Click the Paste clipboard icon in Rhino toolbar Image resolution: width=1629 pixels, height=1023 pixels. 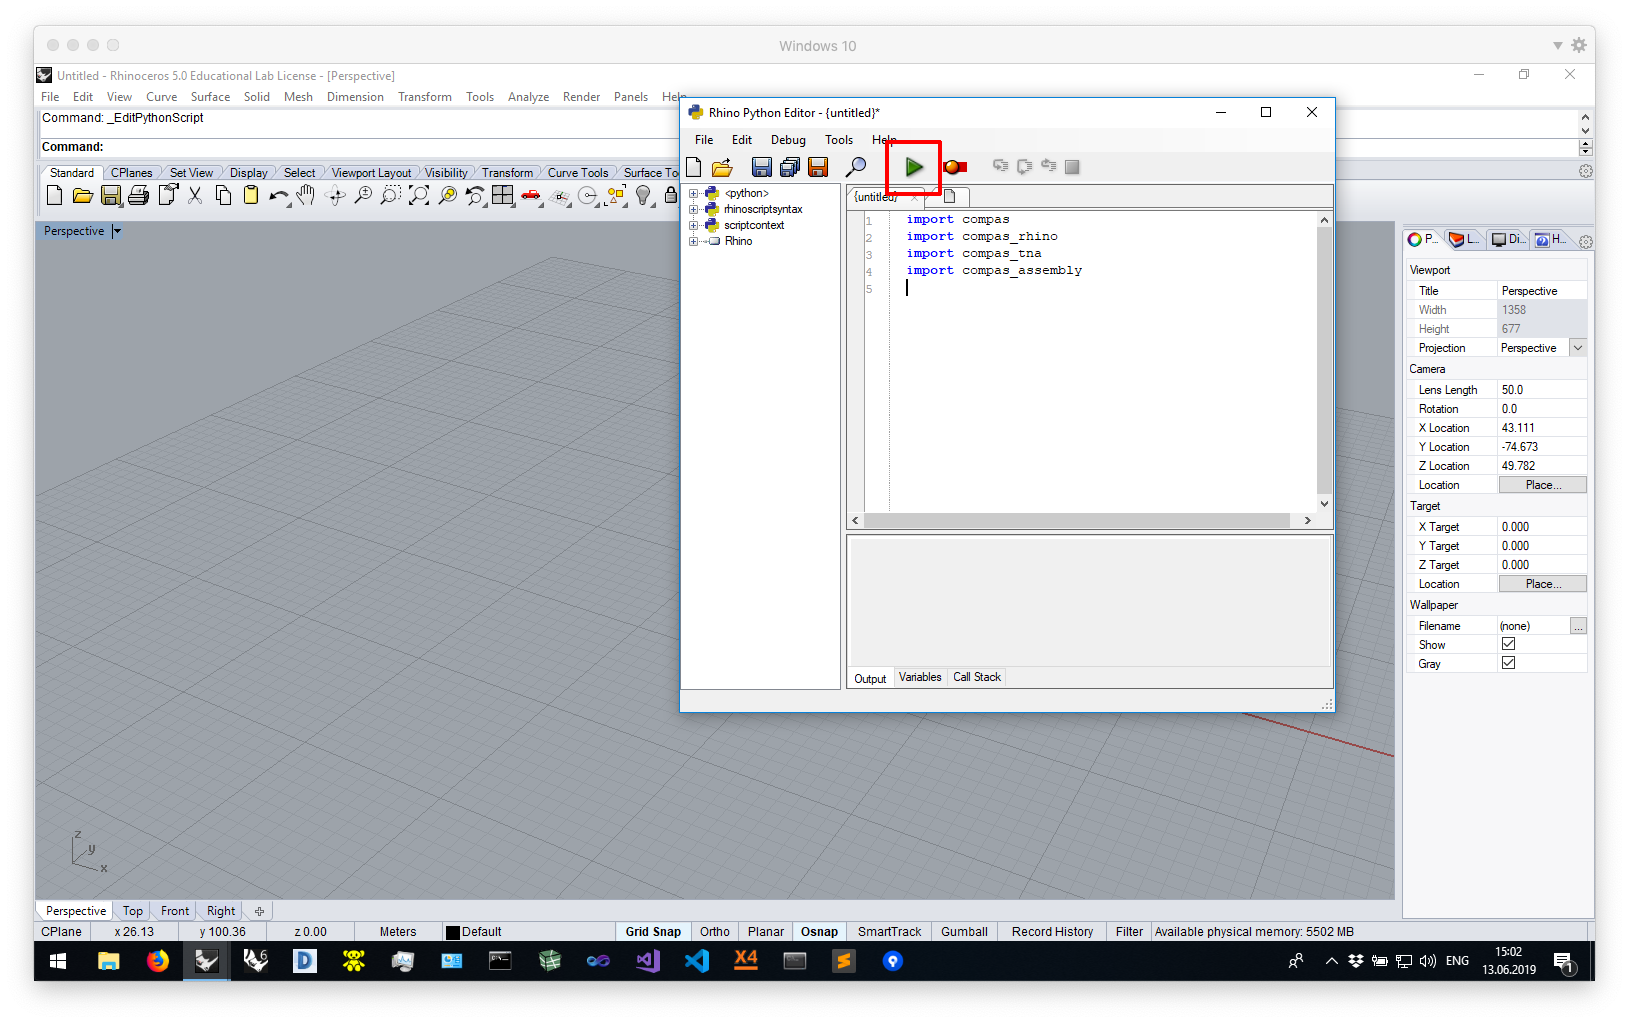(251, 195)
